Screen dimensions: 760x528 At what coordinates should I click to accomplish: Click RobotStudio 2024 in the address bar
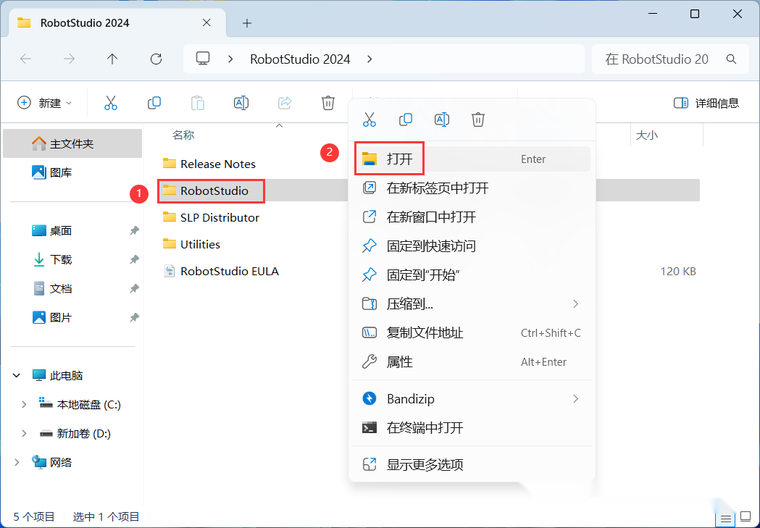point(300,59)
